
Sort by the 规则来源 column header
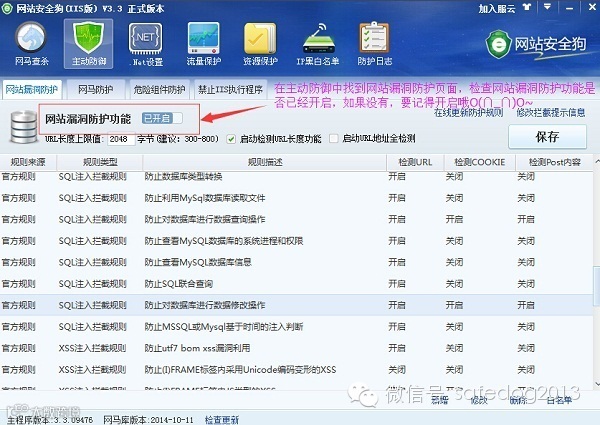coord(28,162)
